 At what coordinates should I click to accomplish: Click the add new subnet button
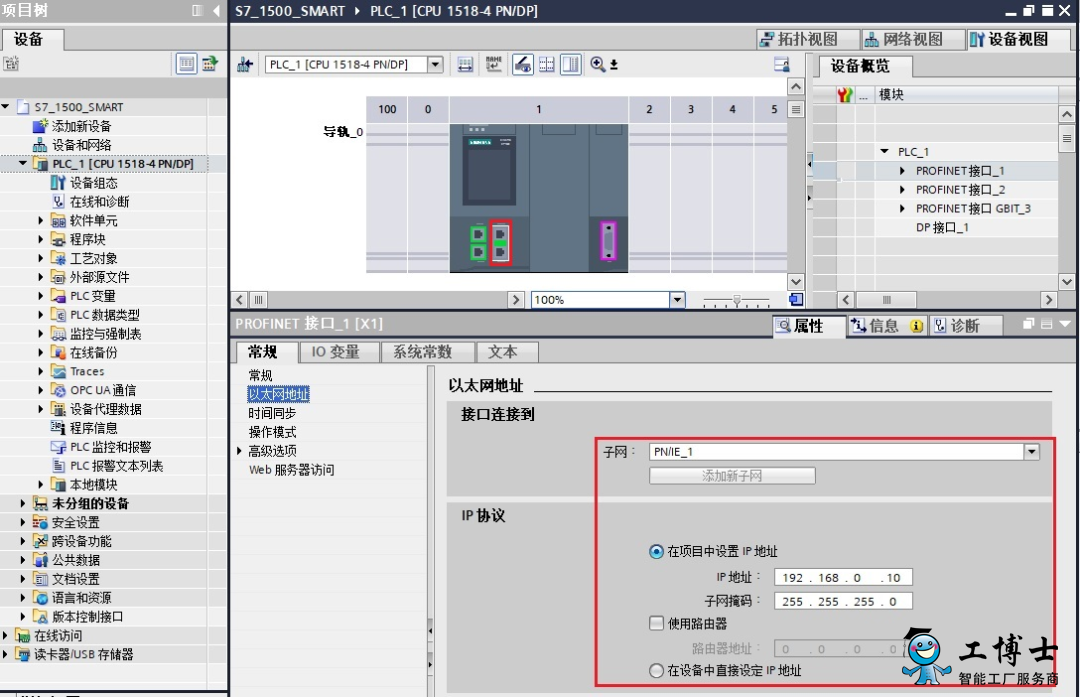tap(732, 476)
